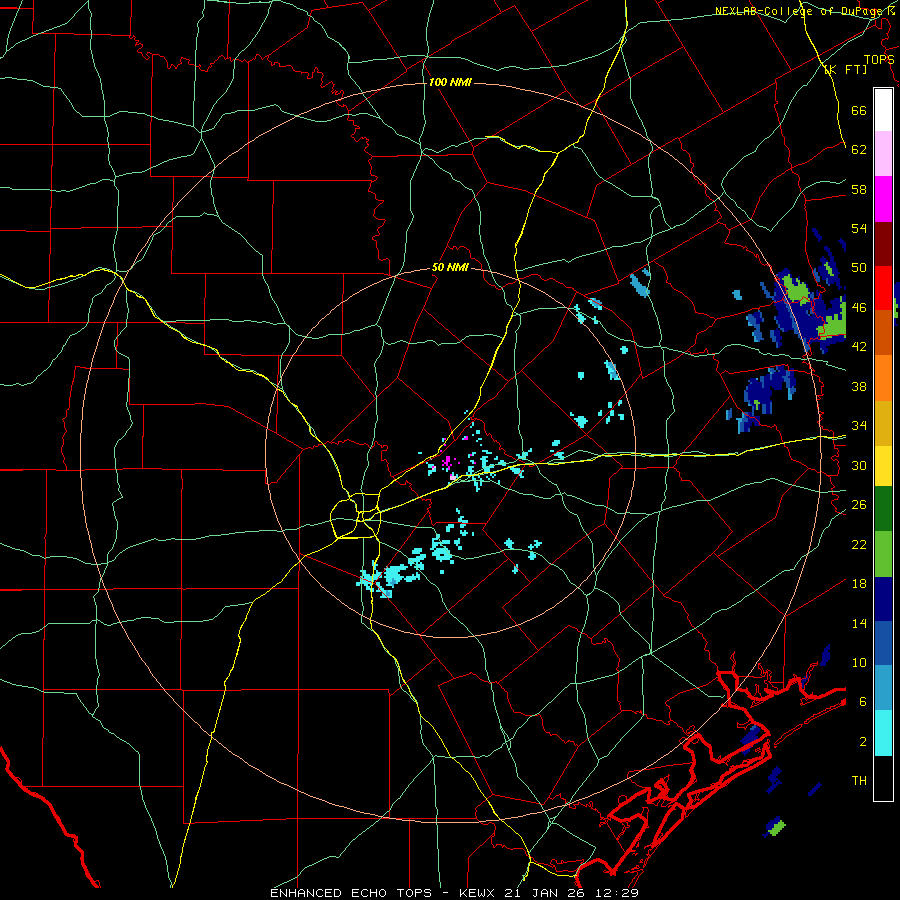Click the legend value "50"
This screenshot has height=900, width=900.
click(859, 268)
